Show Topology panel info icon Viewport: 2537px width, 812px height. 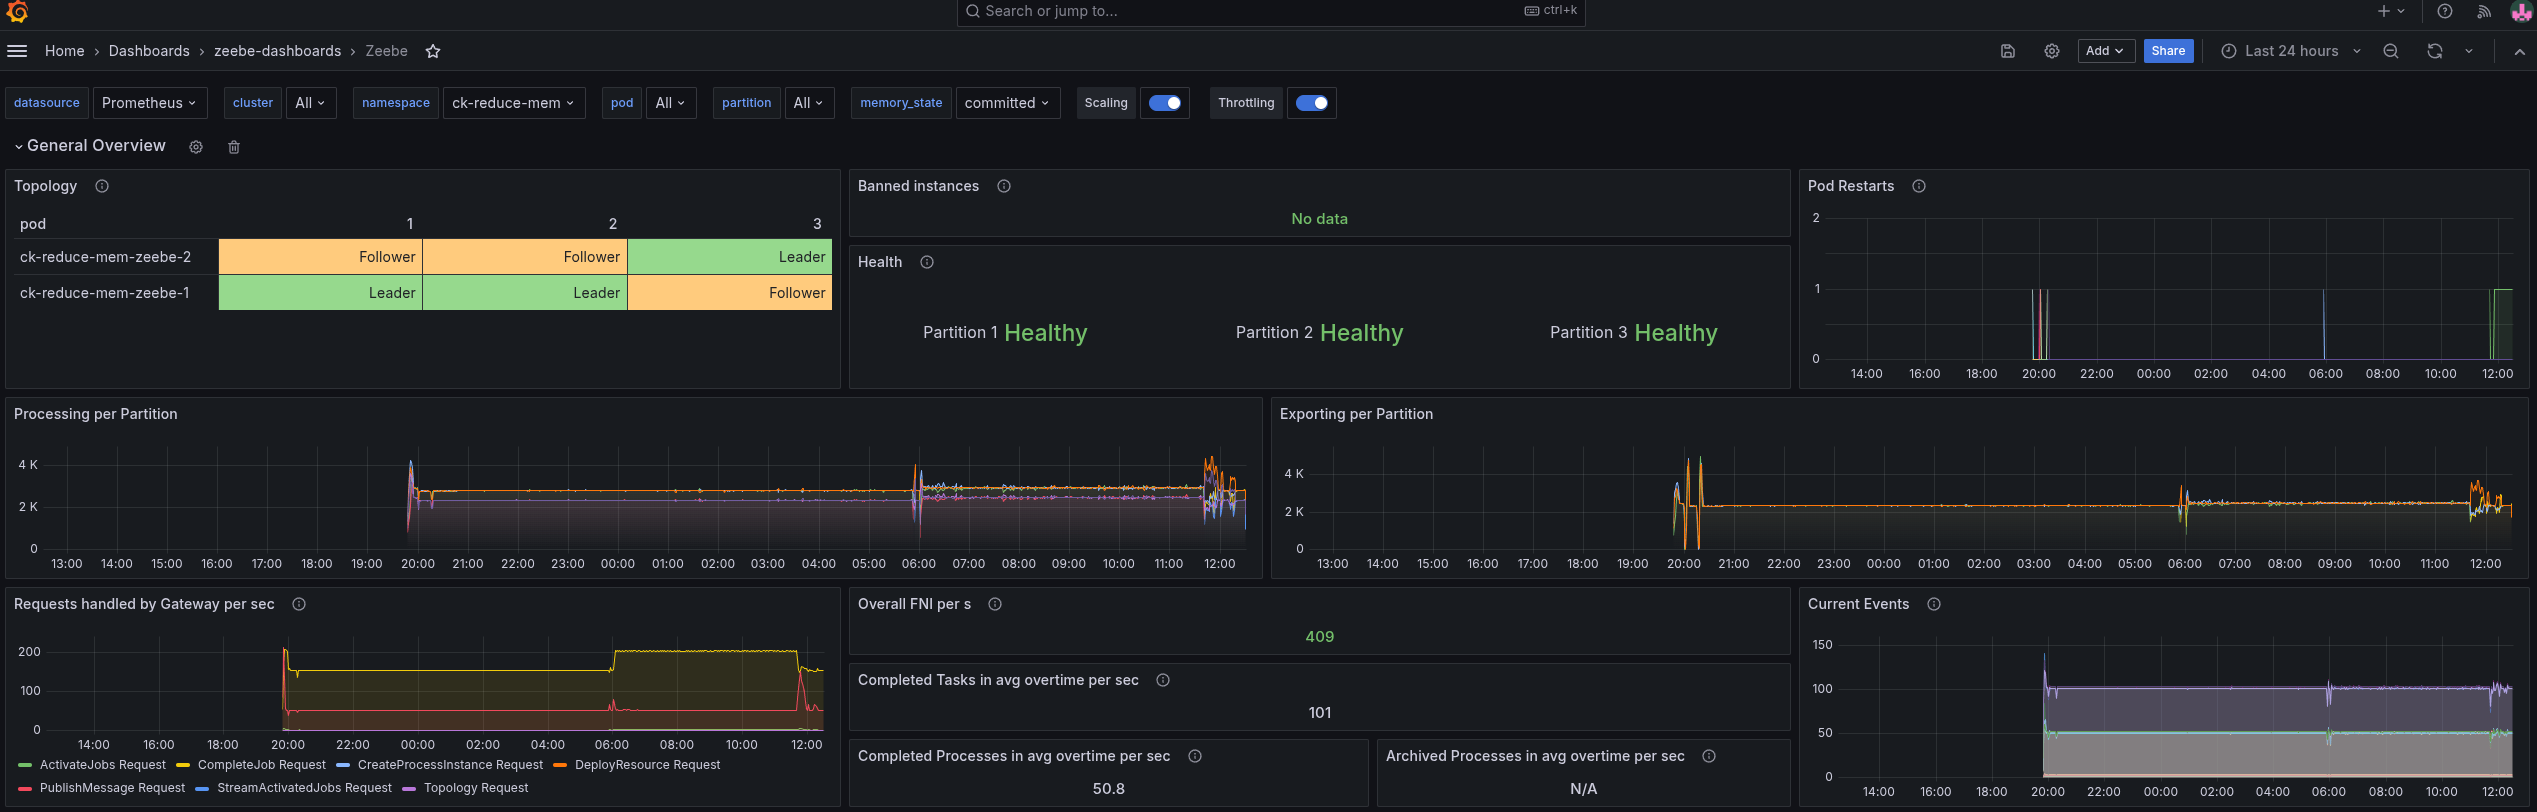coord(101,186)
